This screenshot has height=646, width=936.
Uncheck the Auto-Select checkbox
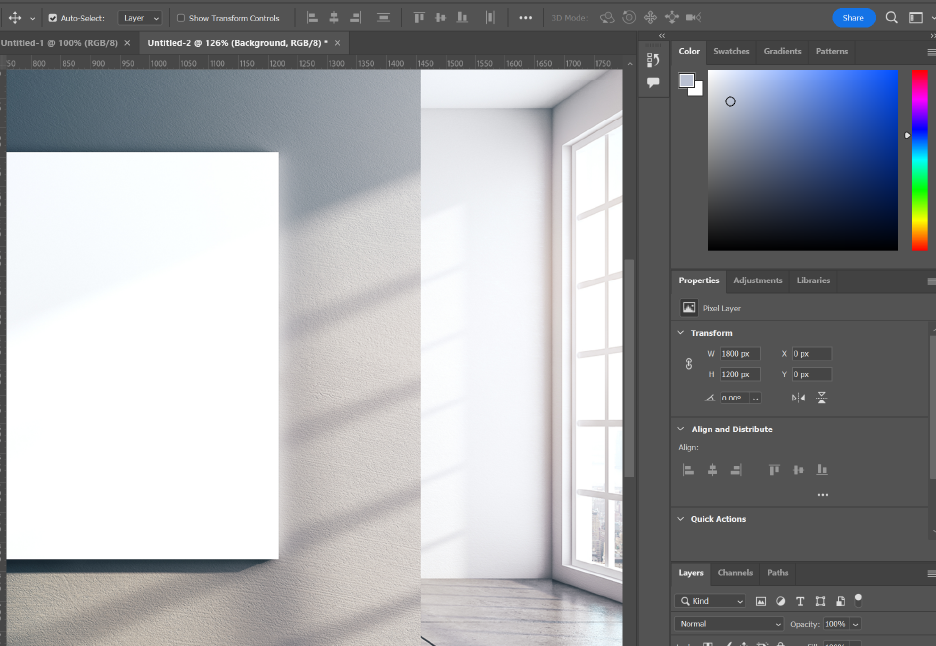click(53, 18)
